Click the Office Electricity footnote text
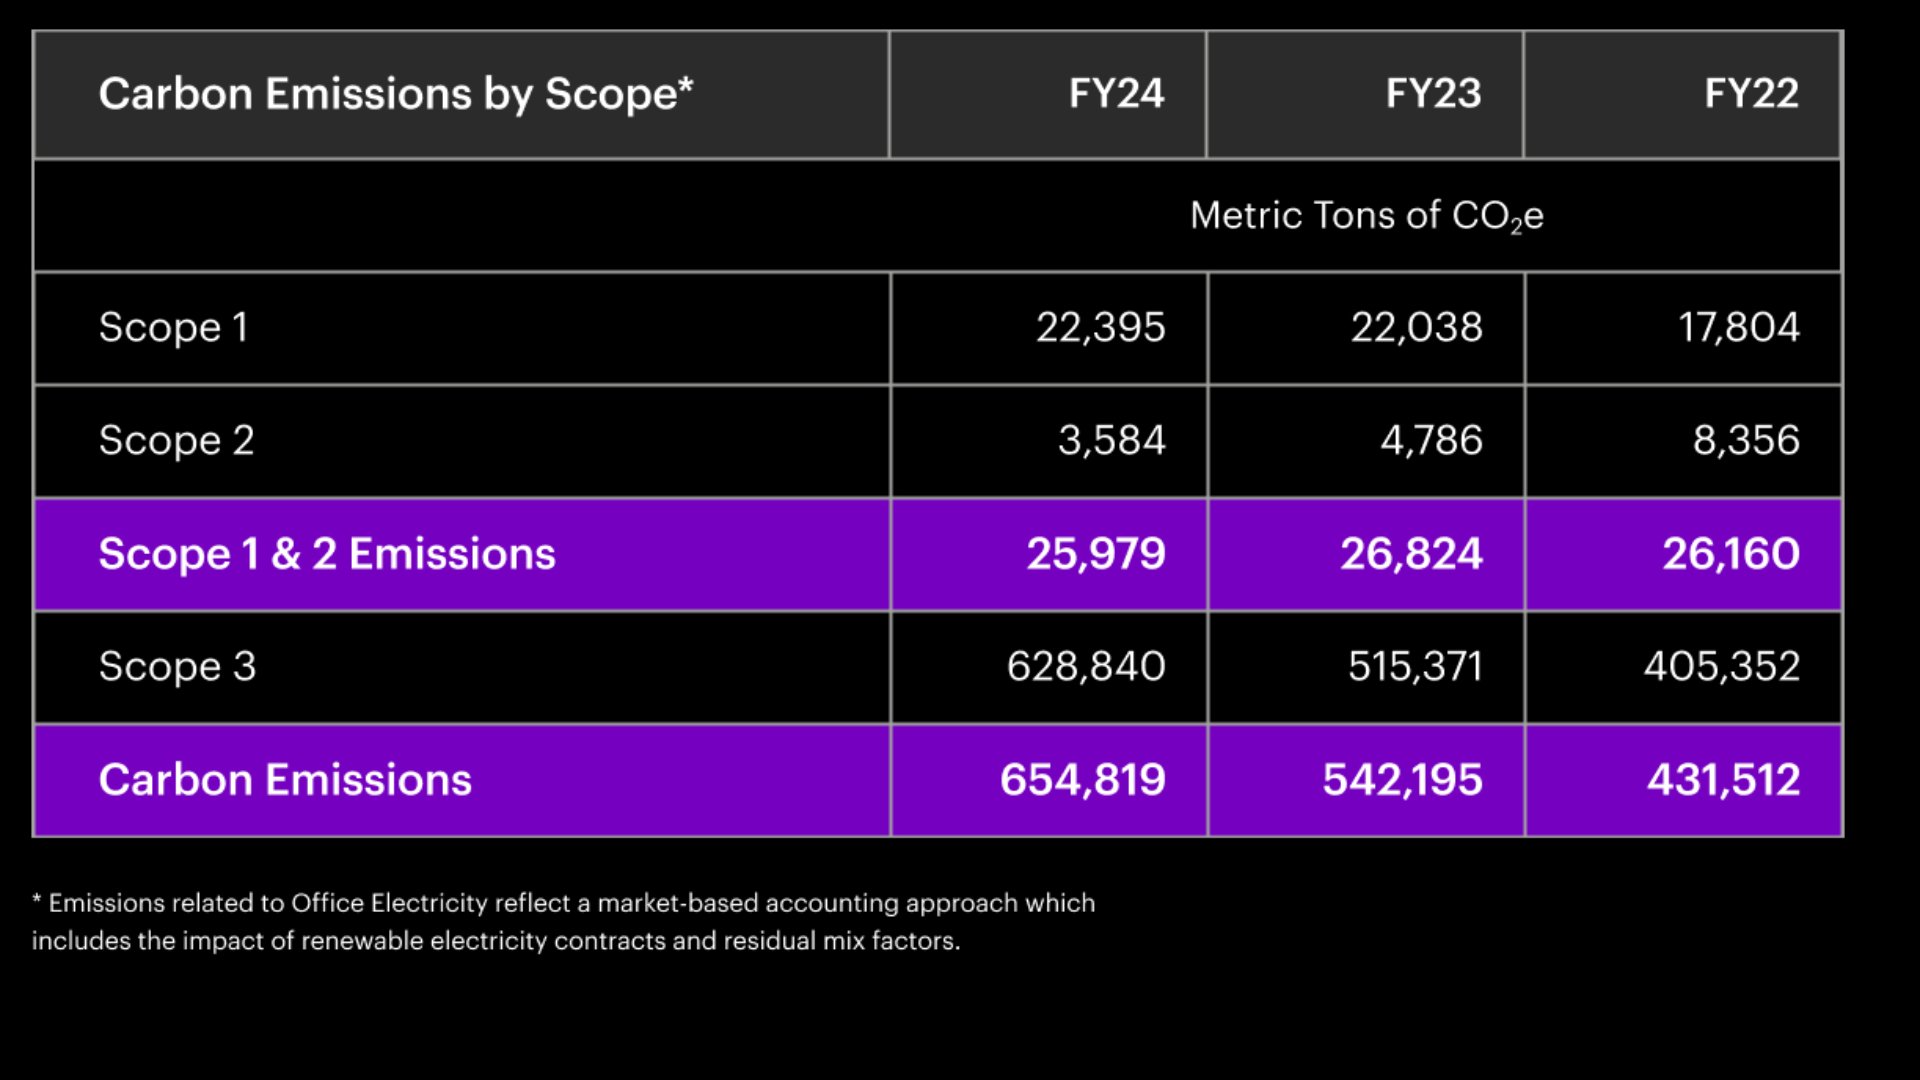Screen dimensions: 1920x1080 tap(563, 922)
